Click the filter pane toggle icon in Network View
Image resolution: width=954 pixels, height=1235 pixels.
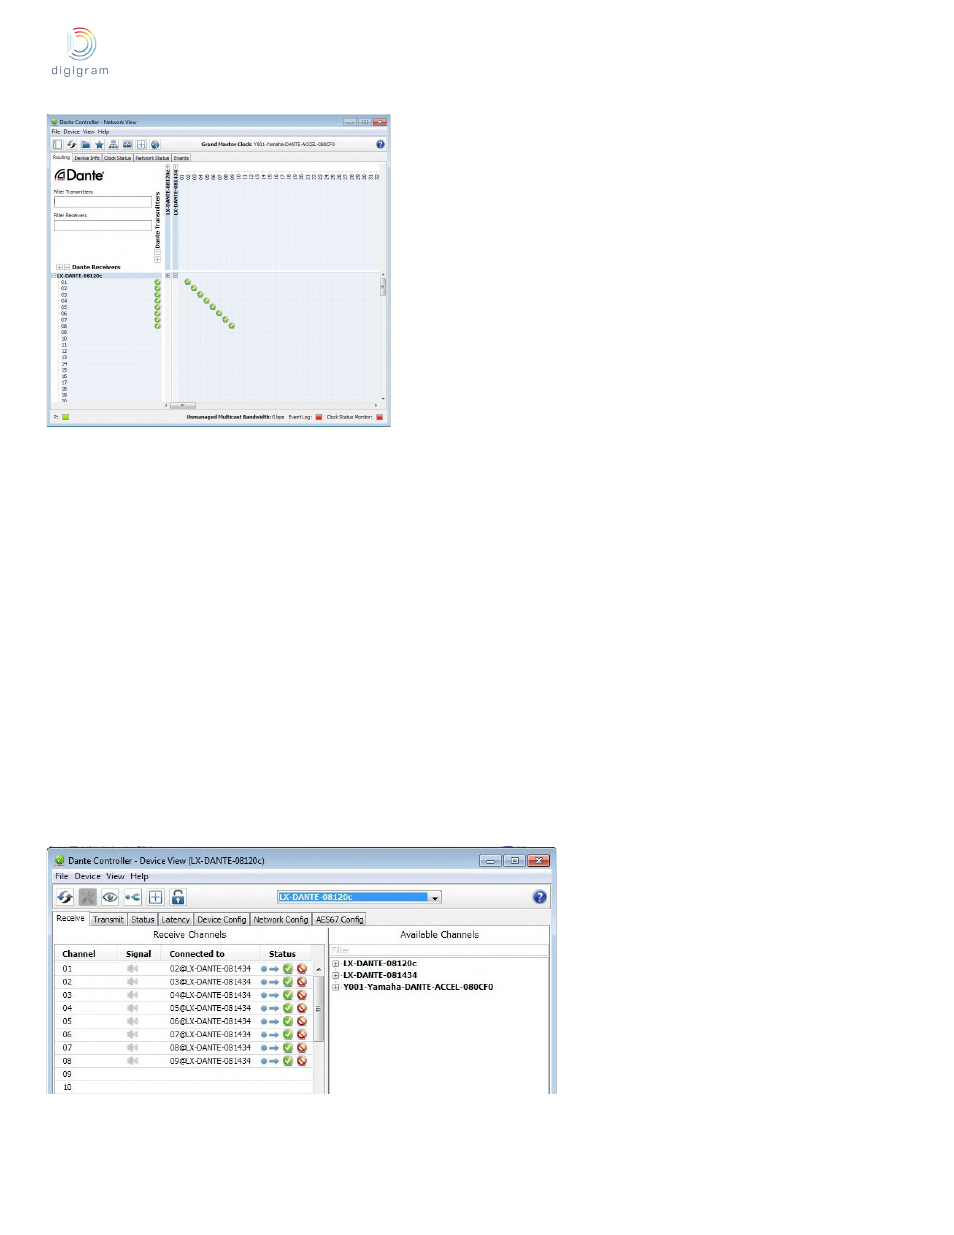(x=57, y=145)
